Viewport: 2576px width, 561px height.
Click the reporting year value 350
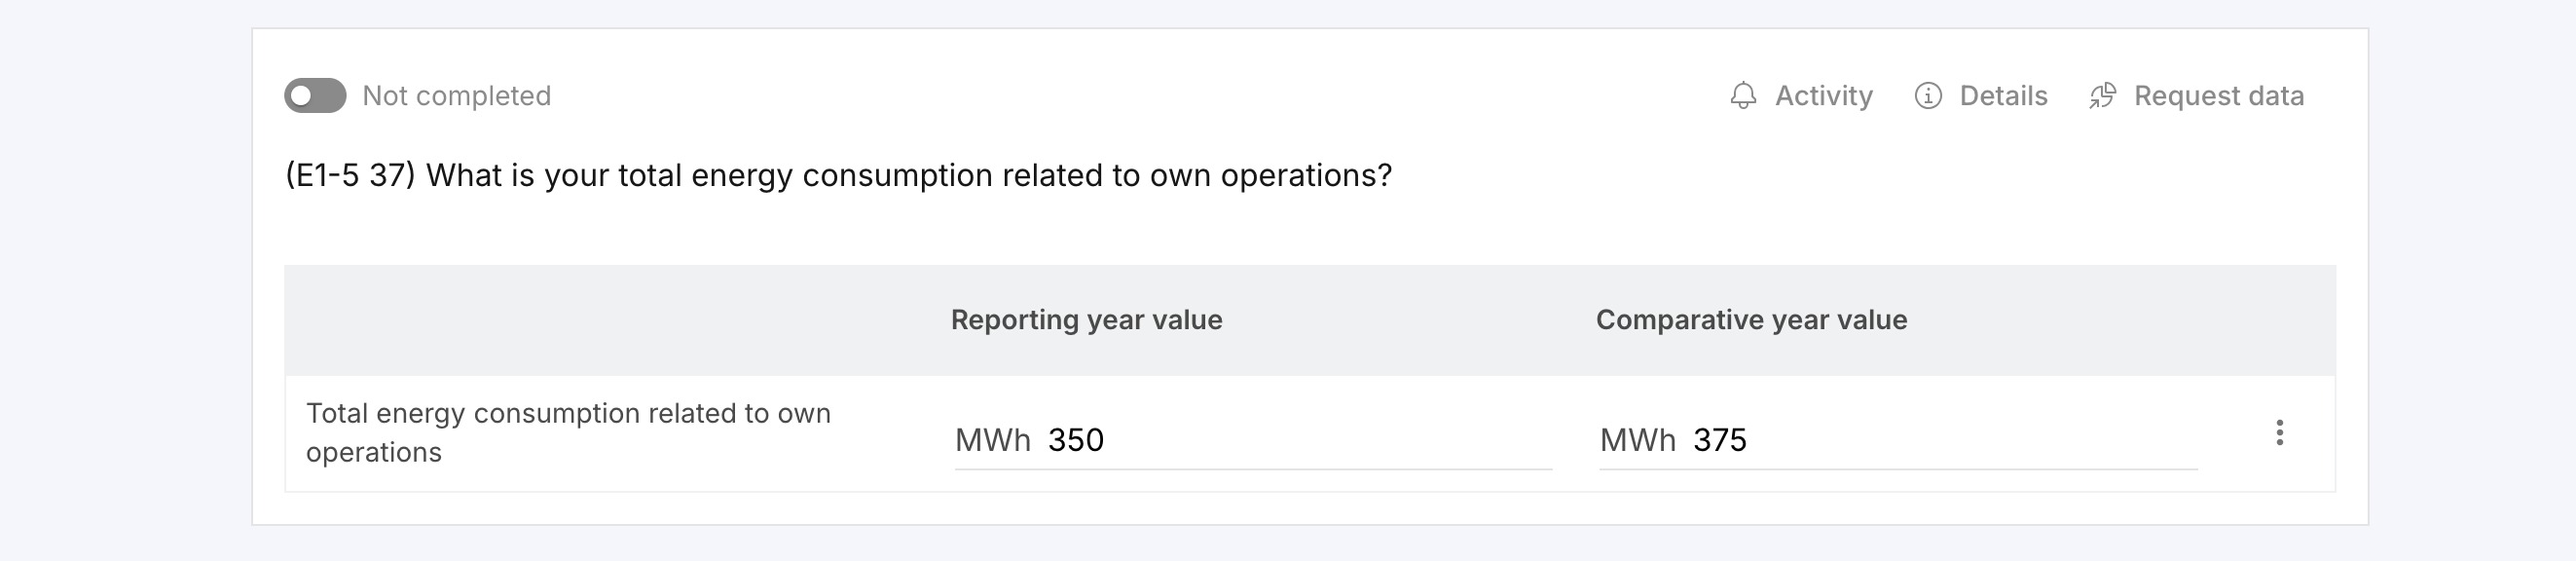click(x=1076, y=440)
